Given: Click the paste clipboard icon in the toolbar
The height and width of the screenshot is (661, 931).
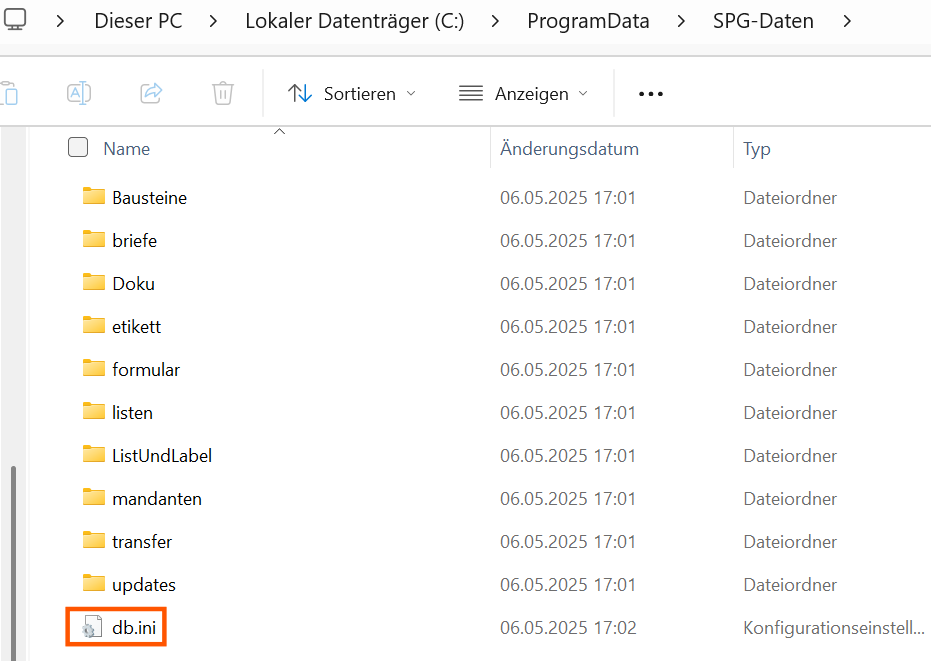Looking at the screenshot, I should click(10, 93).
